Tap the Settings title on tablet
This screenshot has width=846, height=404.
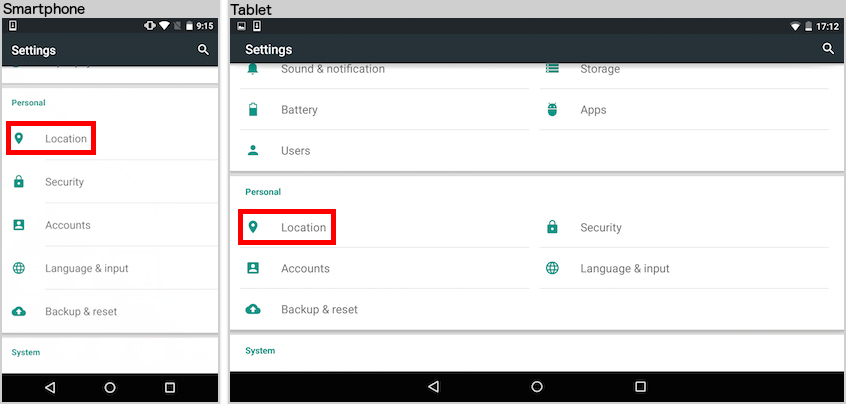tap(268, 50)
